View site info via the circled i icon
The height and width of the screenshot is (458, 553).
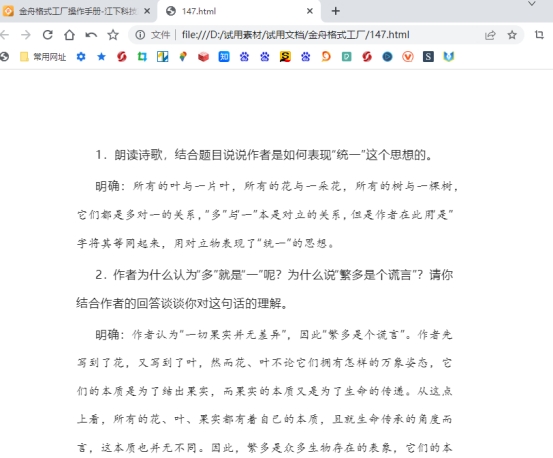[140, 35]
